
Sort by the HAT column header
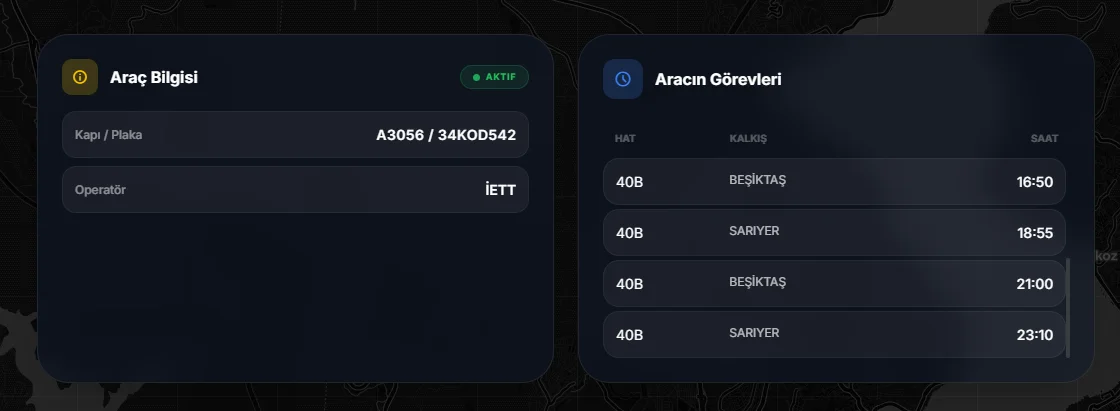(625, 138)
